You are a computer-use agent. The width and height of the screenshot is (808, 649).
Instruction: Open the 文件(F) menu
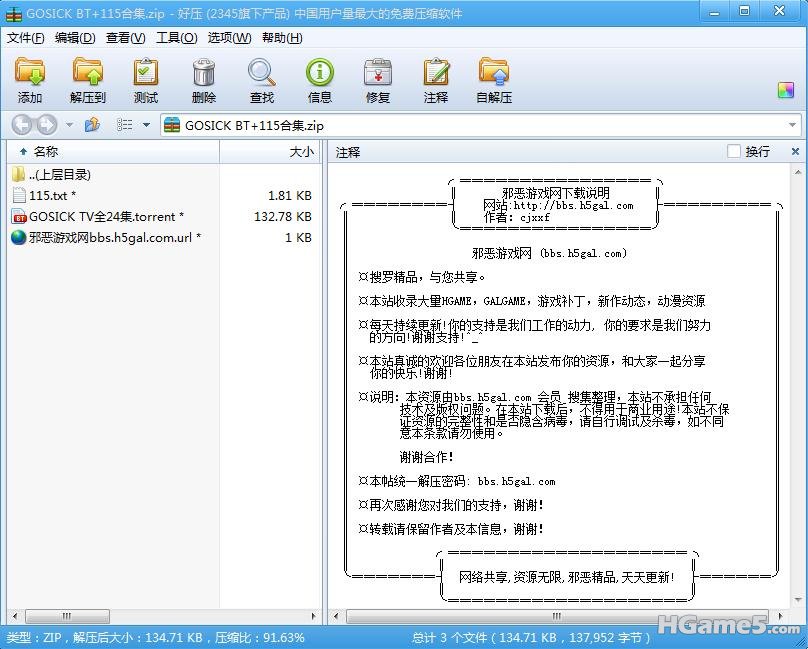point(26,38)
